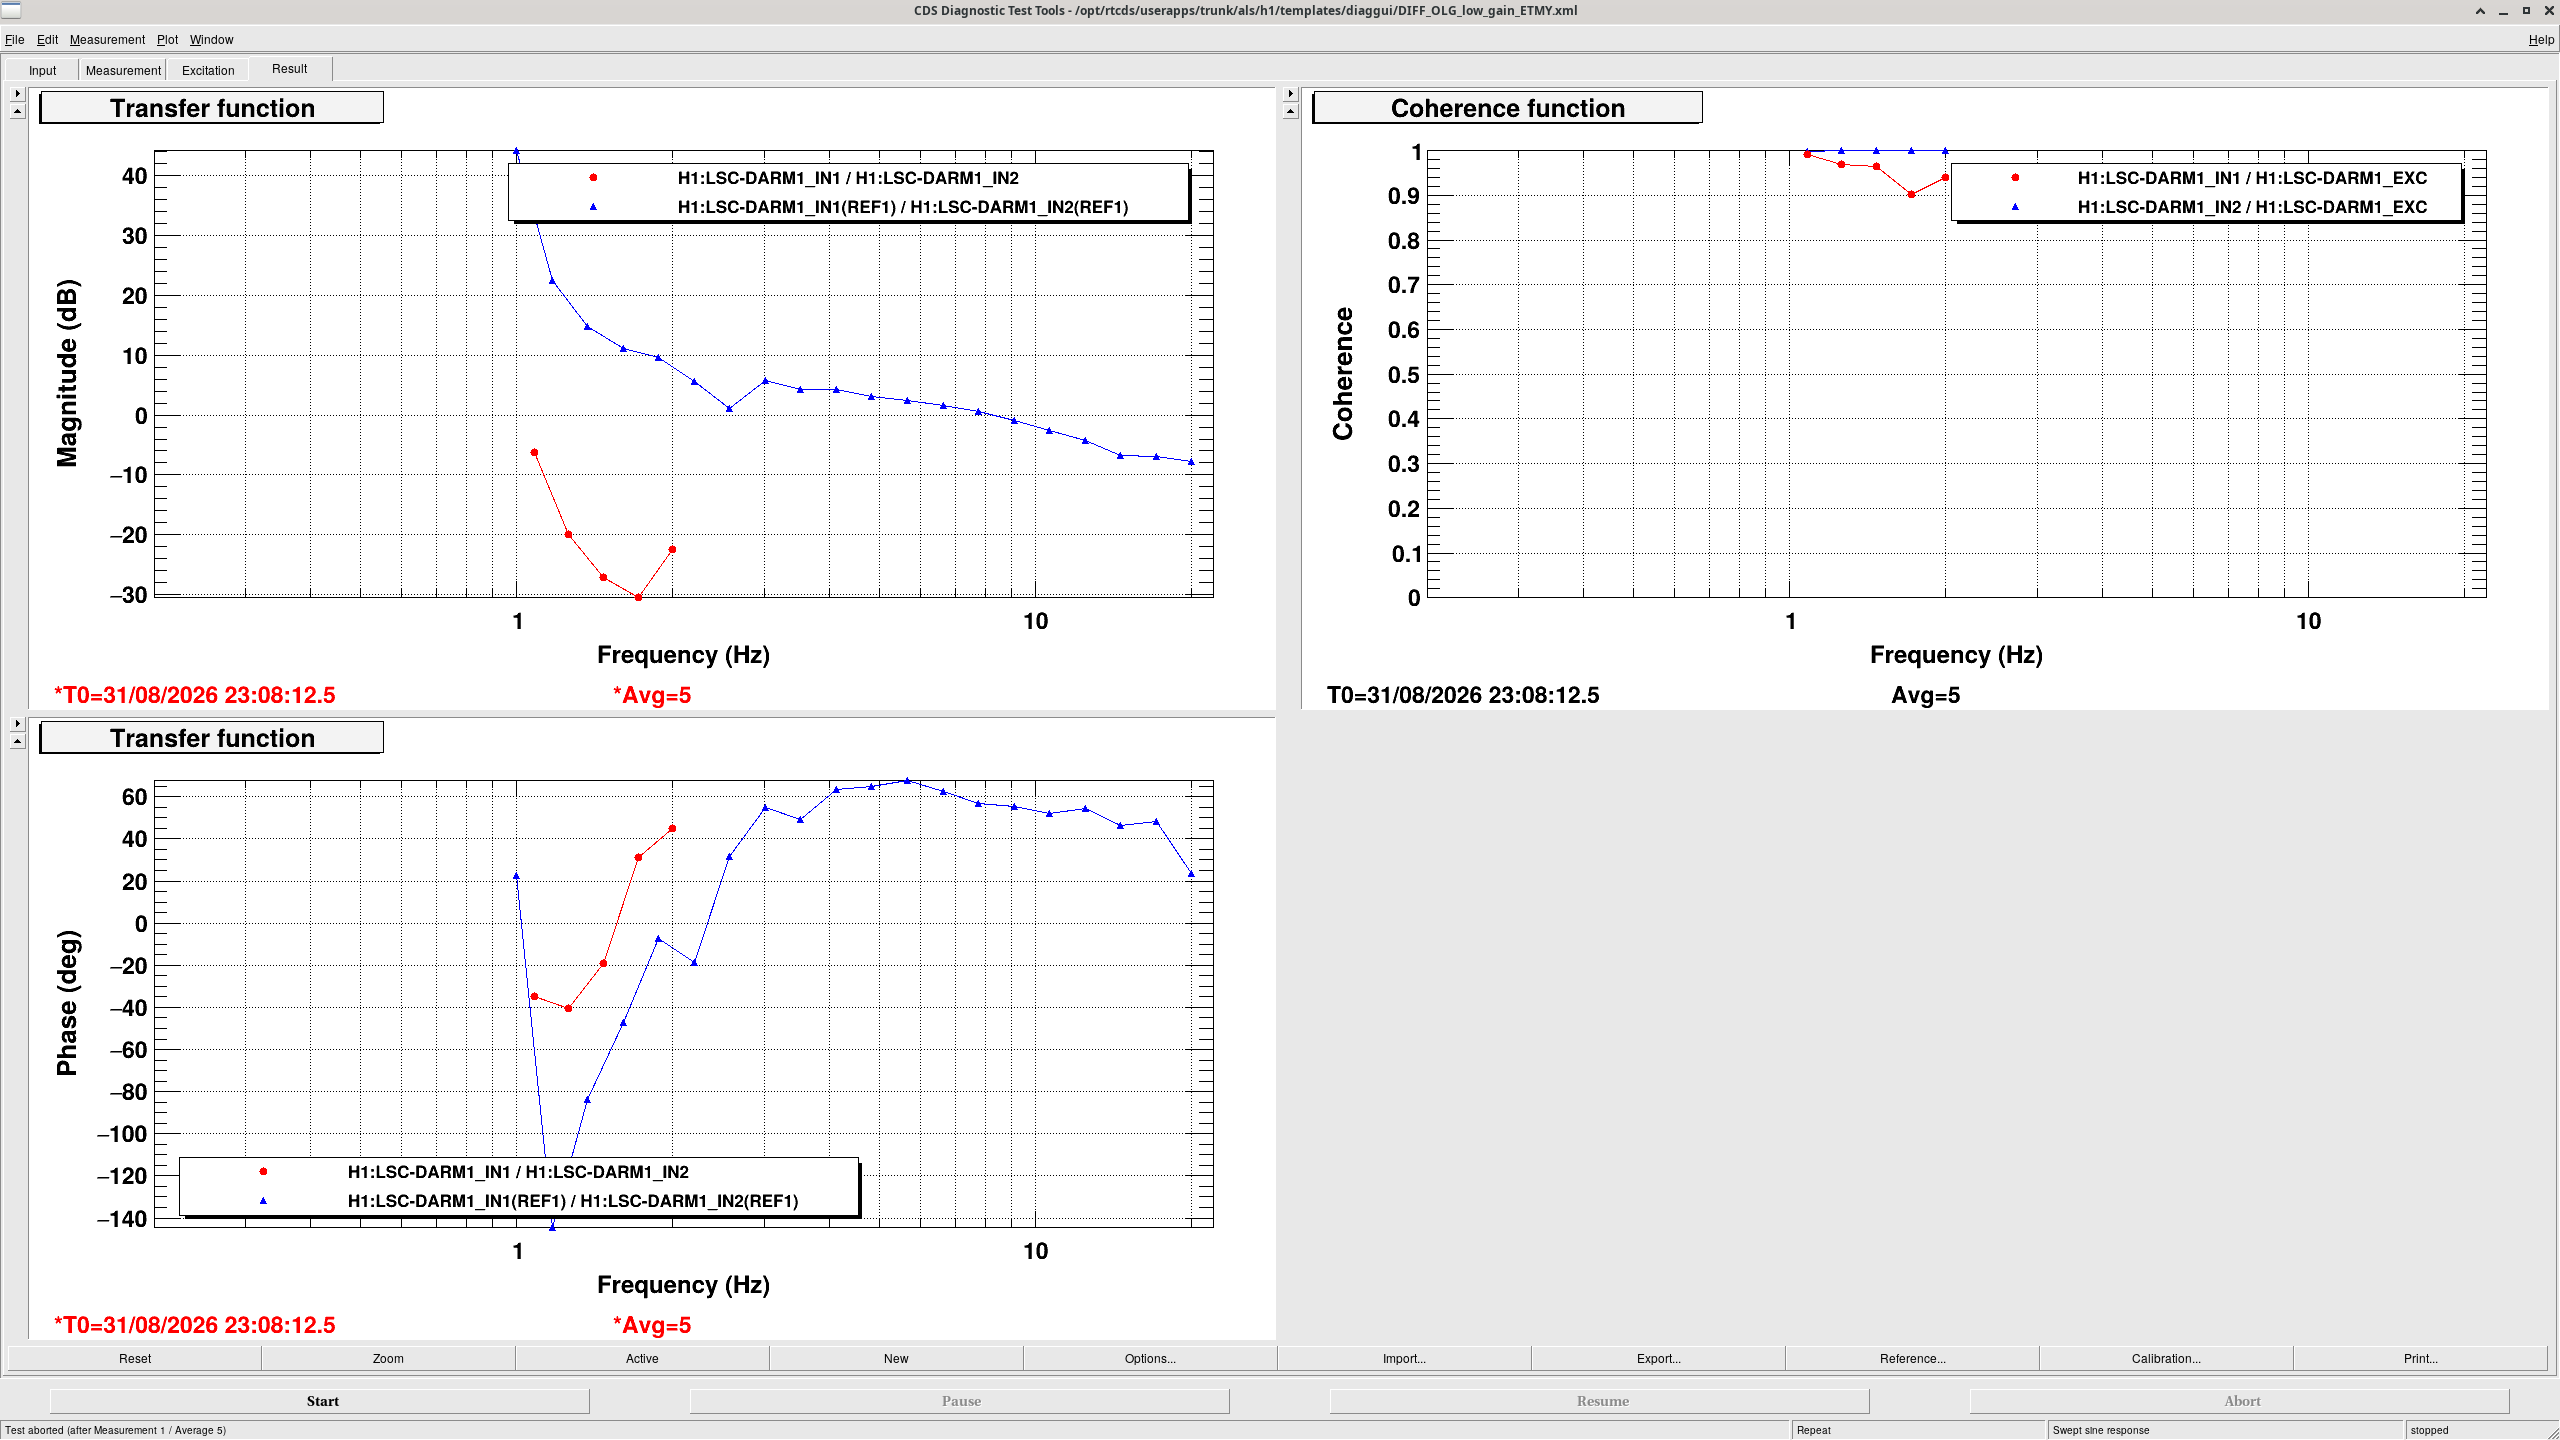Image resolution: width=2560 pixels, height=1440 pixels.
Task: Open the Calibration... dialog
Action: click(2166, 1358)
